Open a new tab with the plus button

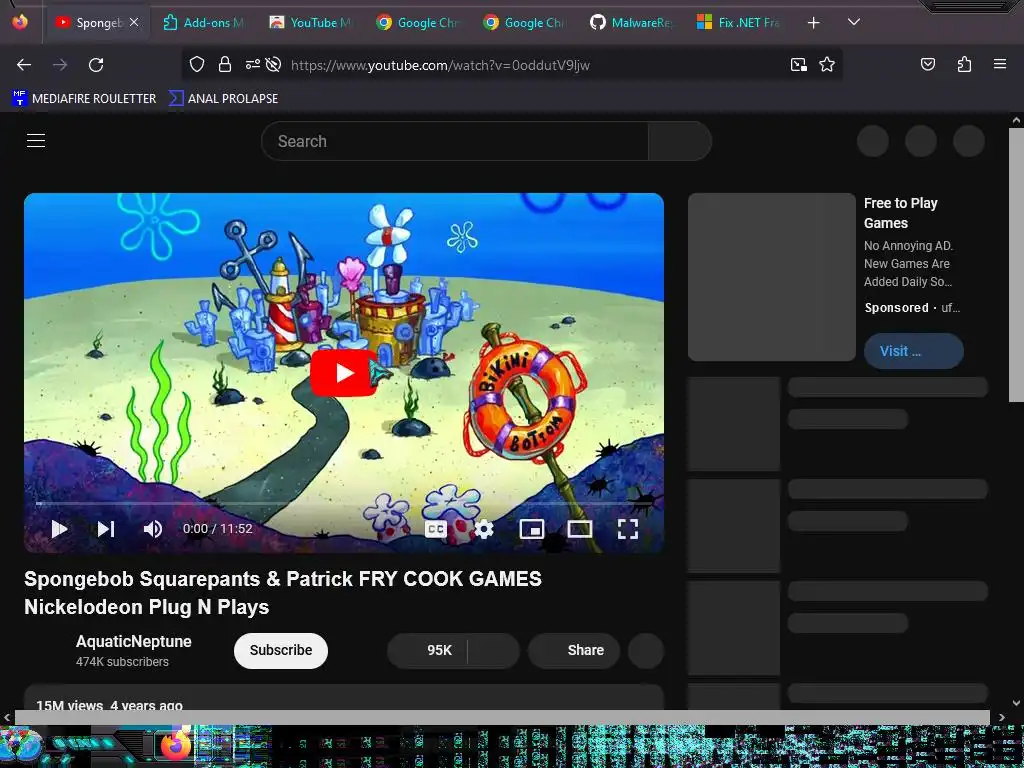click(813, 23)
